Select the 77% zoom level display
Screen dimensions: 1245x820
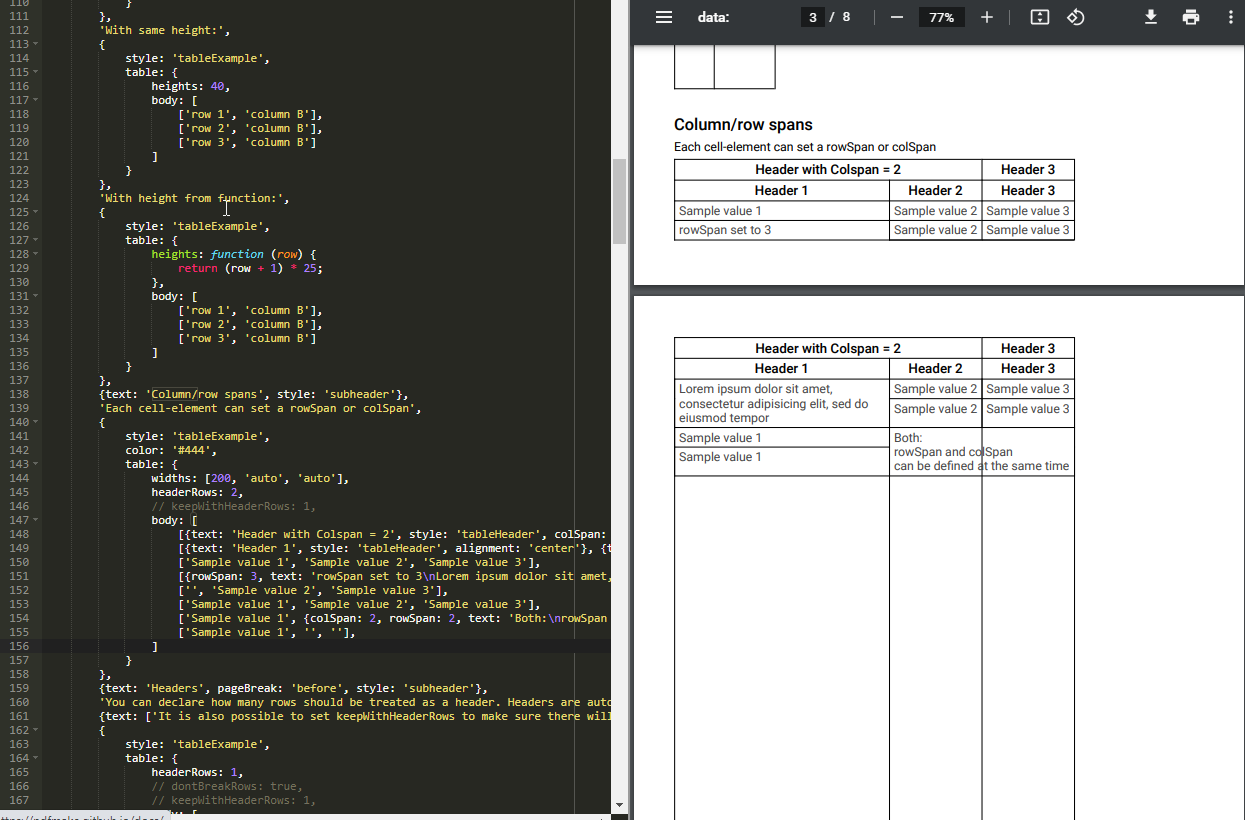point(941,16)
